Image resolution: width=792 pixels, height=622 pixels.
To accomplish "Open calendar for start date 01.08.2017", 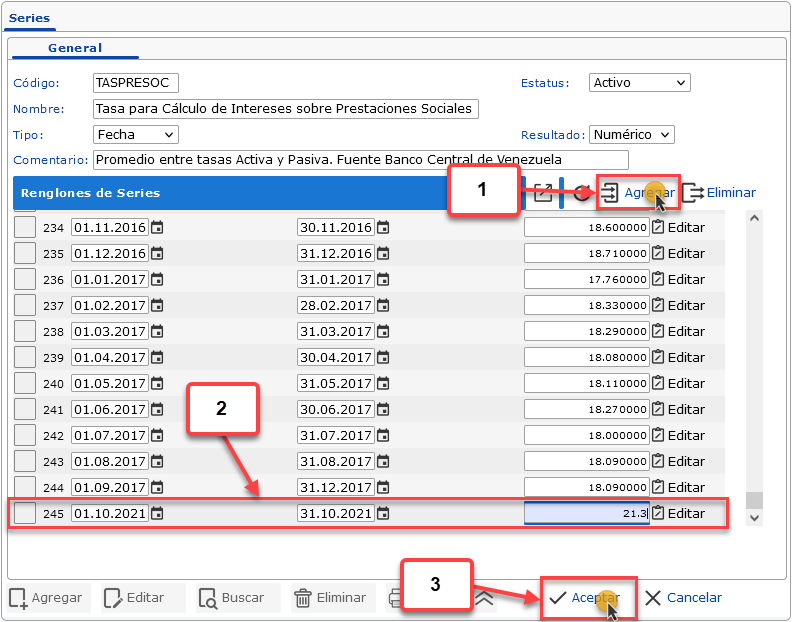I will click(158, 462).
